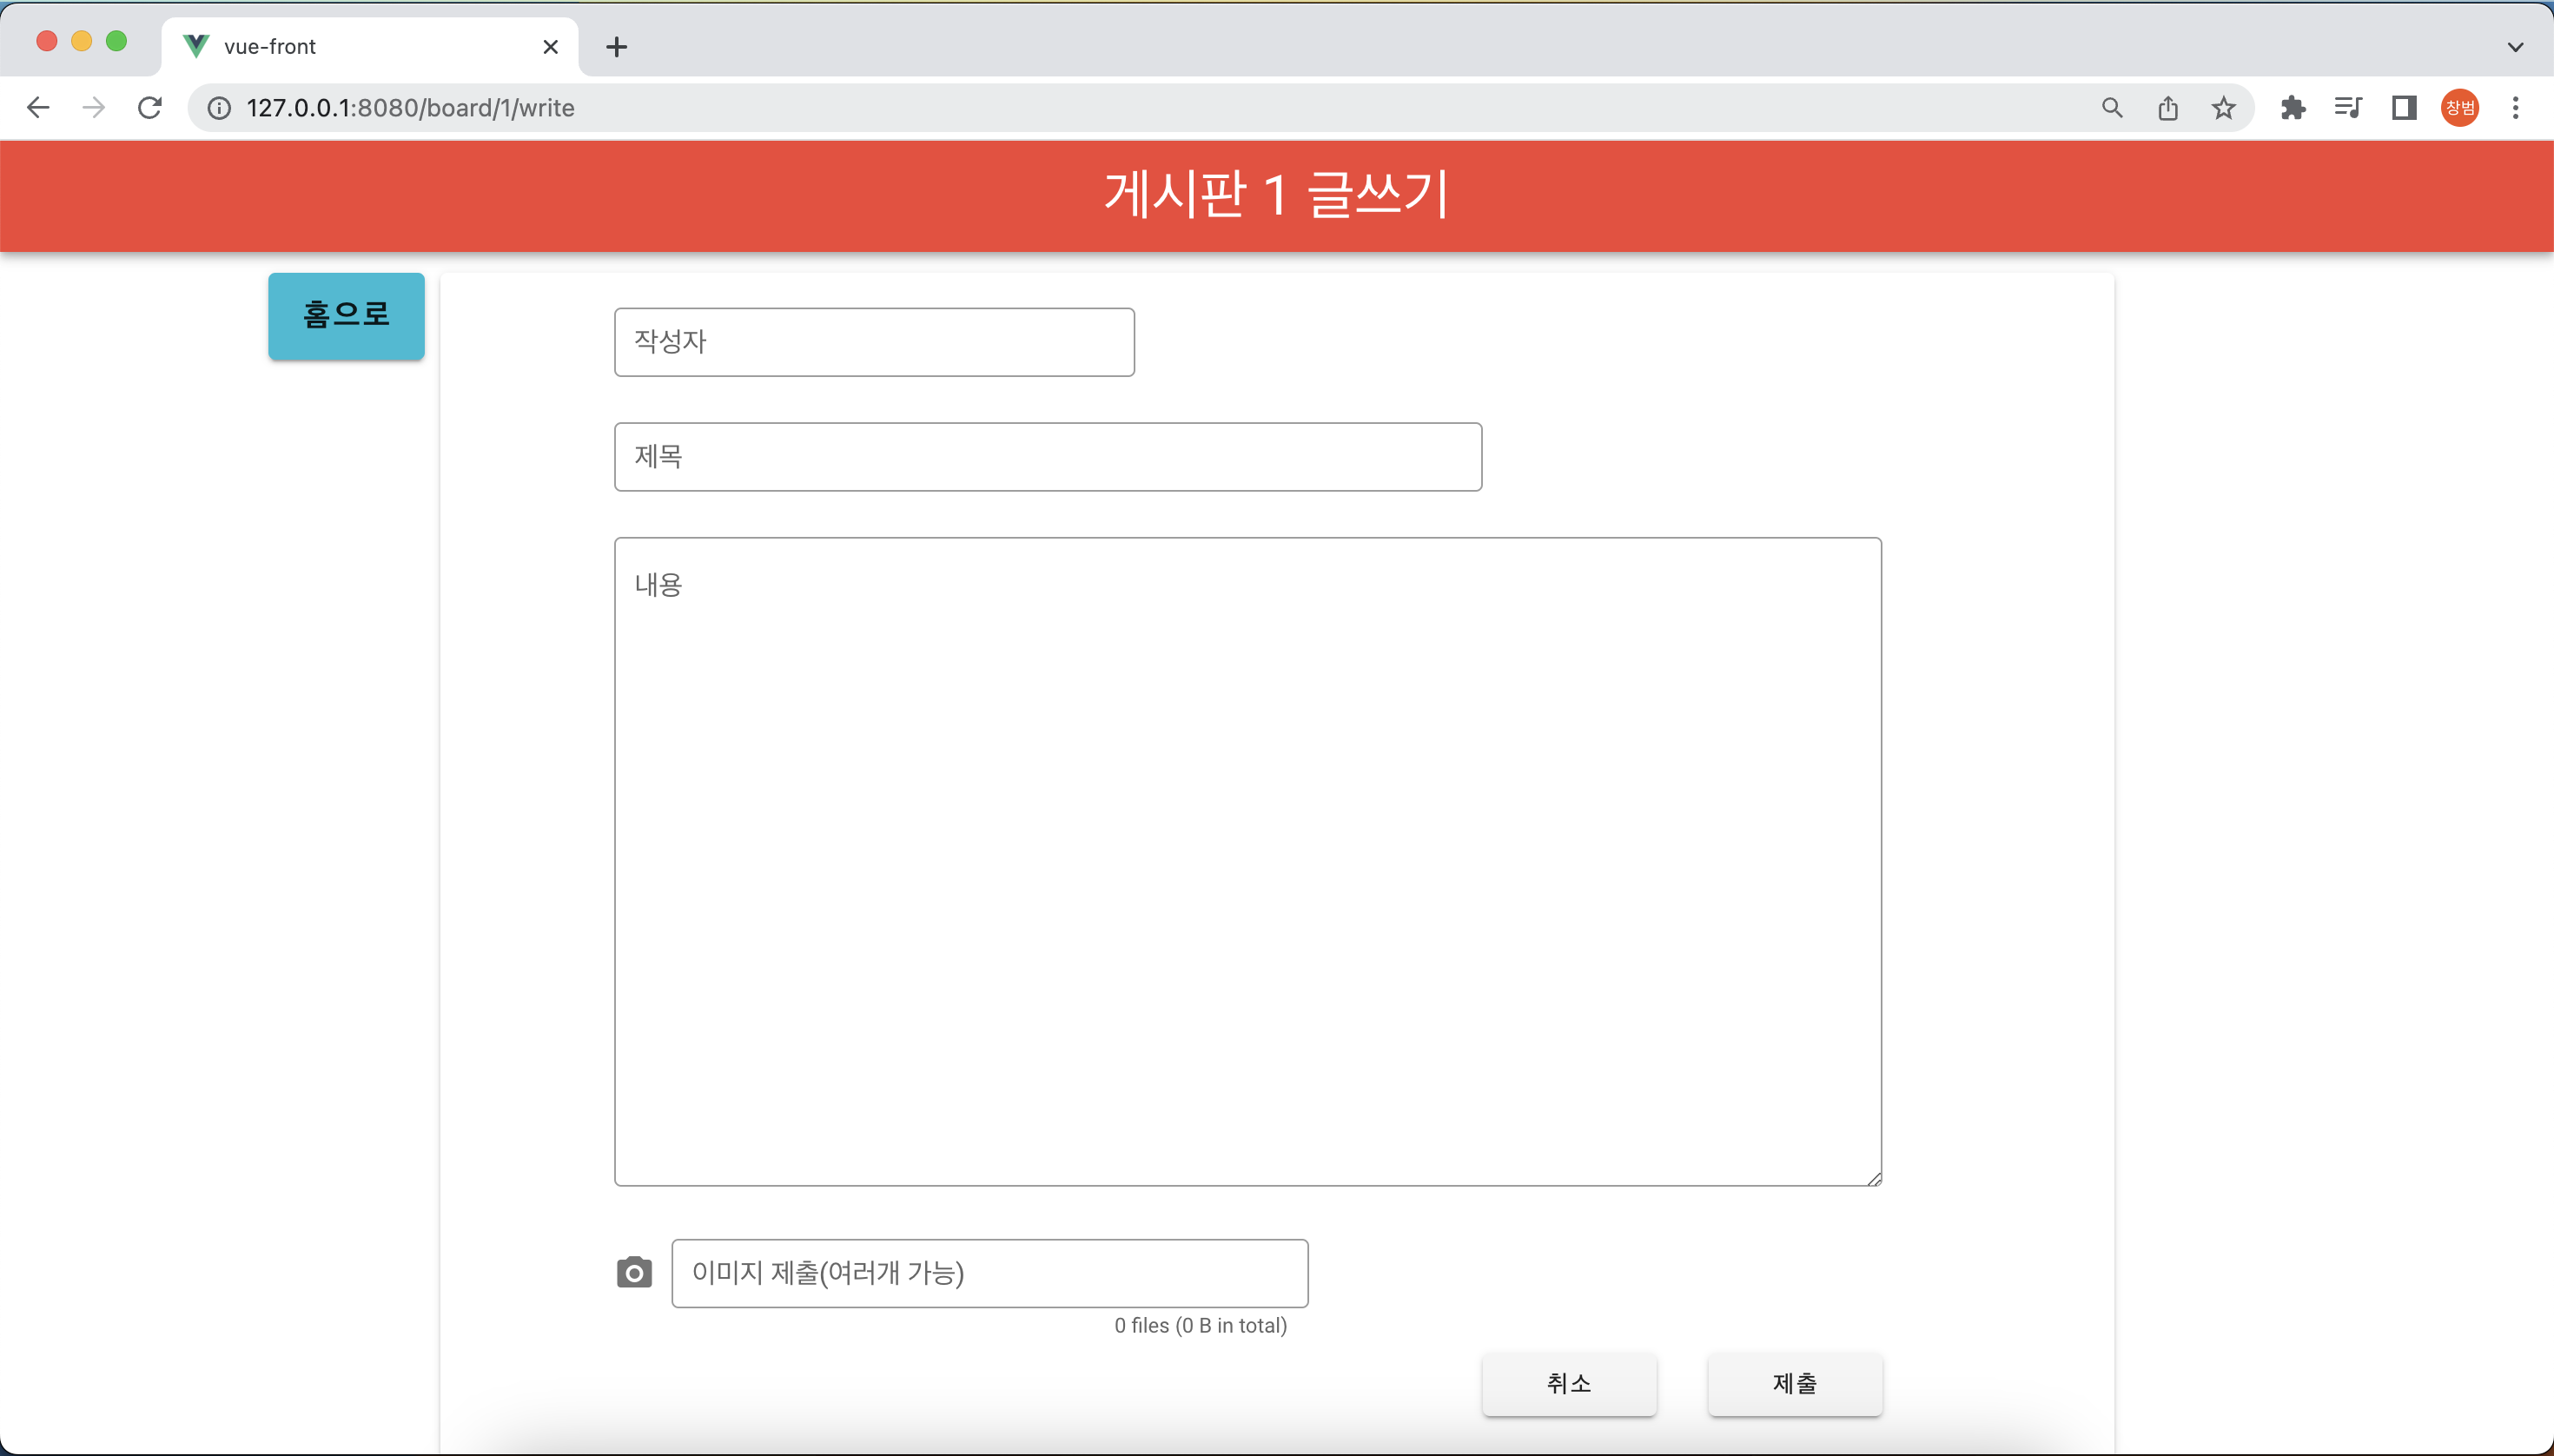The image size is (2554, 1456).
Task: Click the 홈으로 button
Action: pyautogui.click(x=346, y=316)
